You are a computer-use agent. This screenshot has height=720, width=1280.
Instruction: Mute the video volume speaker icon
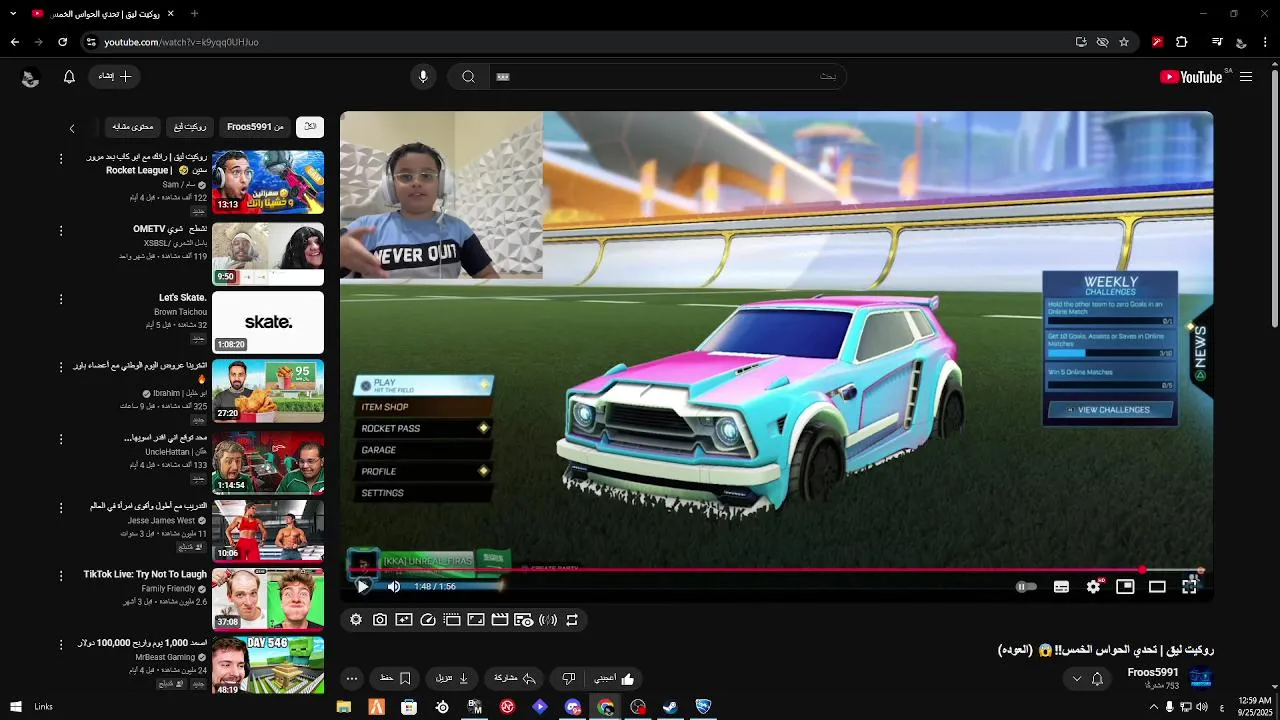[393, 587]
